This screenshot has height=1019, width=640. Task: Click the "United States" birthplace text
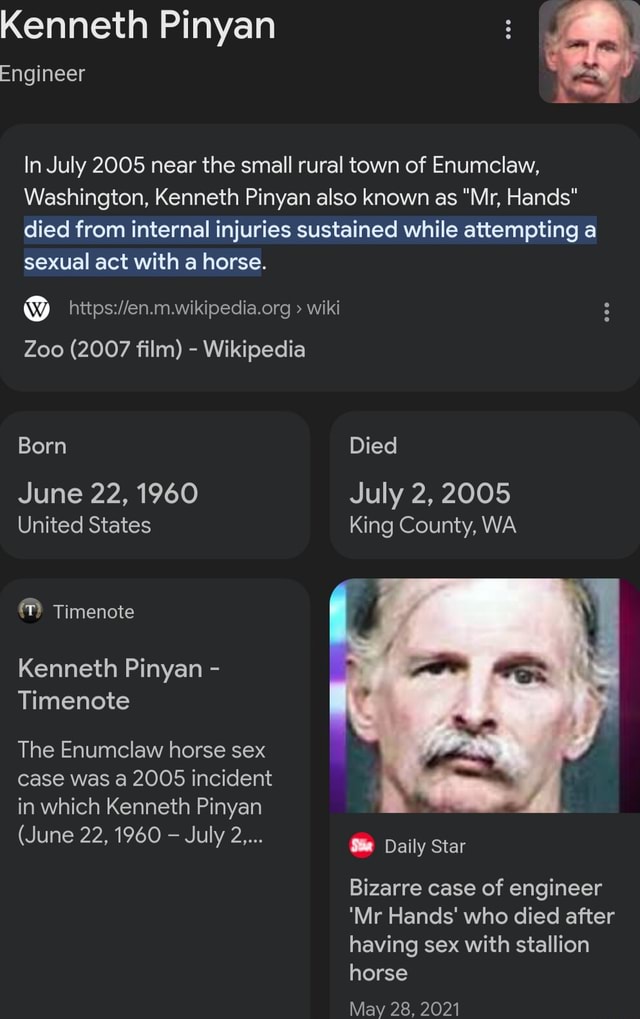pos(85,525)
